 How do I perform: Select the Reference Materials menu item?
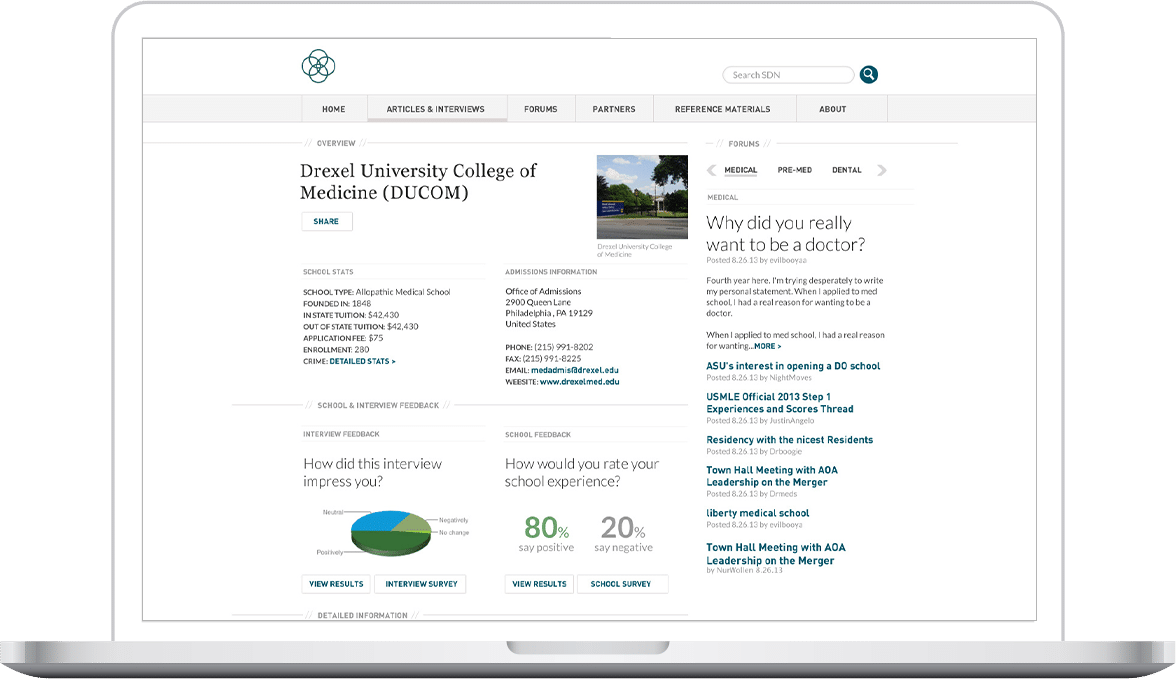click(x=722, y=109)
